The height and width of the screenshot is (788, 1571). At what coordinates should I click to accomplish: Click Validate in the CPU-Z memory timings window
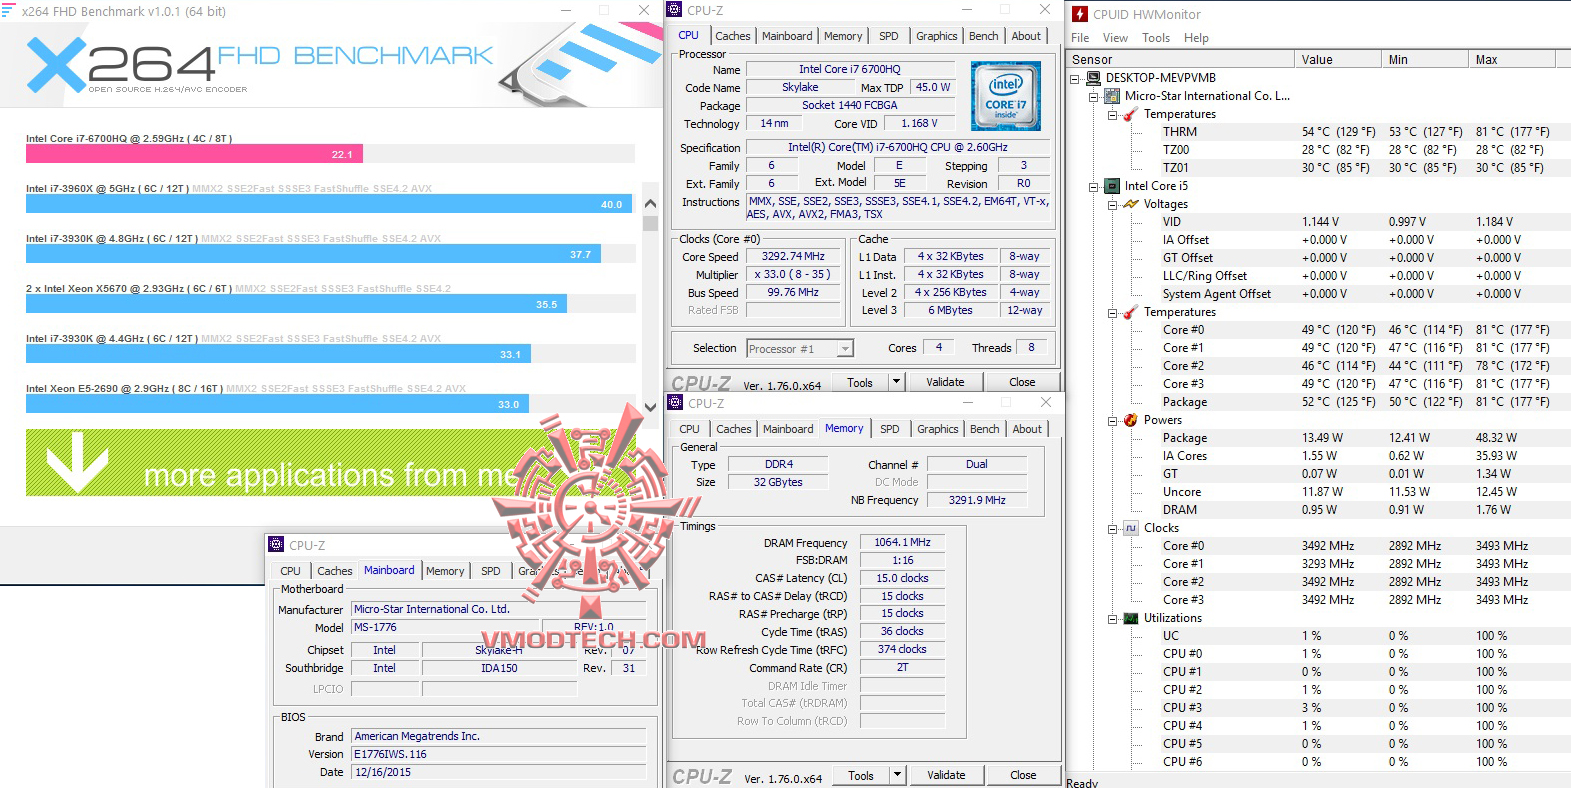(x=946, y=775)
